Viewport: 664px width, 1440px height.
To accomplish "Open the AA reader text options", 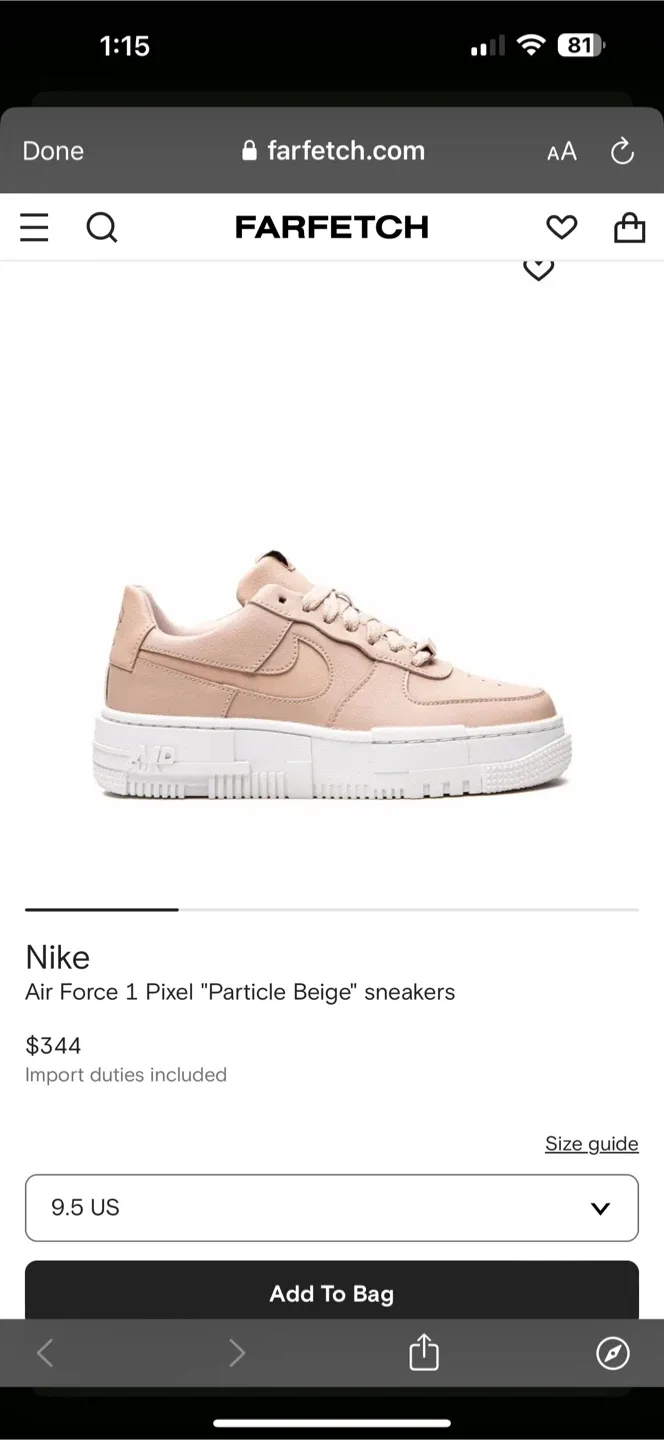I will 562,152.
